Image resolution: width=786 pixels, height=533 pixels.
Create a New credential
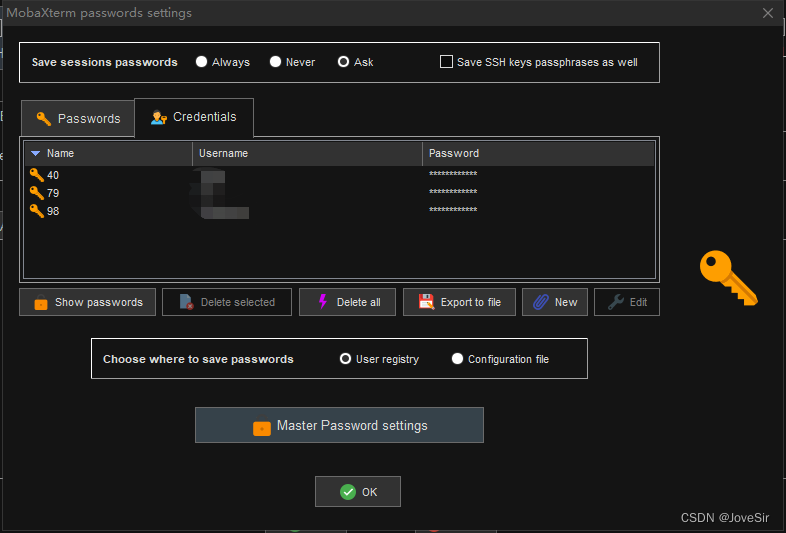click(555, 302)
